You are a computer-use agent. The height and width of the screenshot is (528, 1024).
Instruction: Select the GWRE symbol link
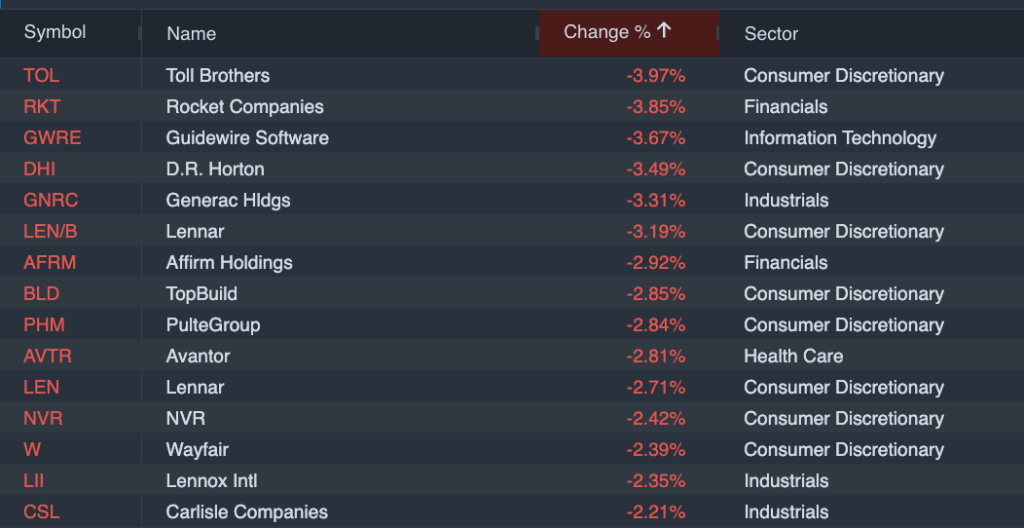(52, 138)
